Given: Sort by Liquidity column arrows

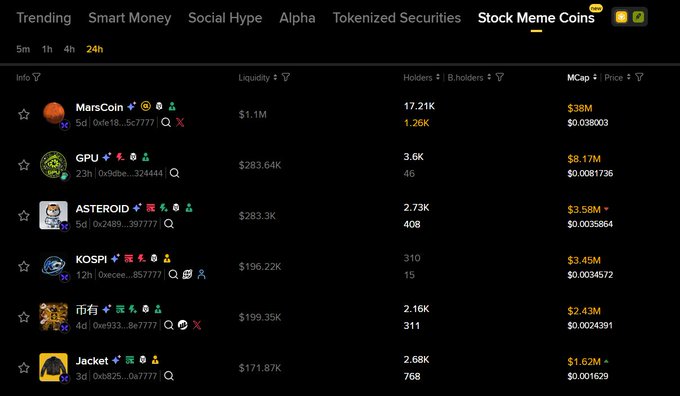Looking at the screenshot, I should (x=275, y=77).
